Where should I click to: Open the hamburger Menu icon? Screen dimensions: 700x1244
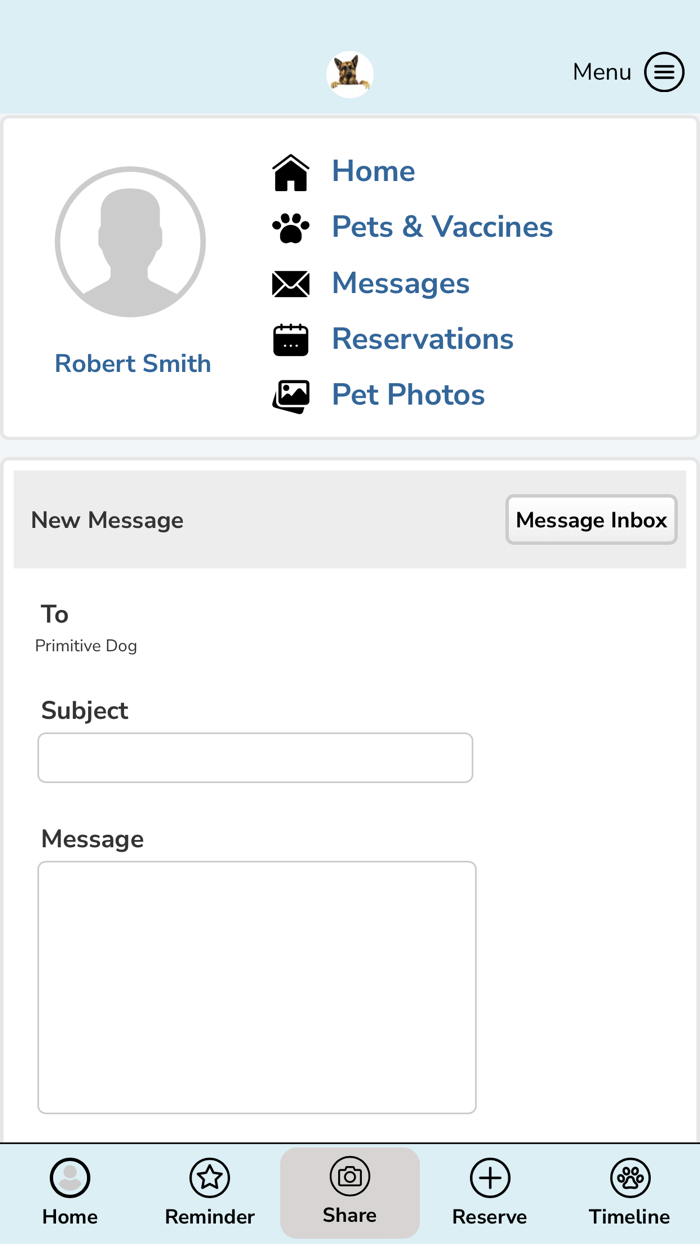[663, 72]
